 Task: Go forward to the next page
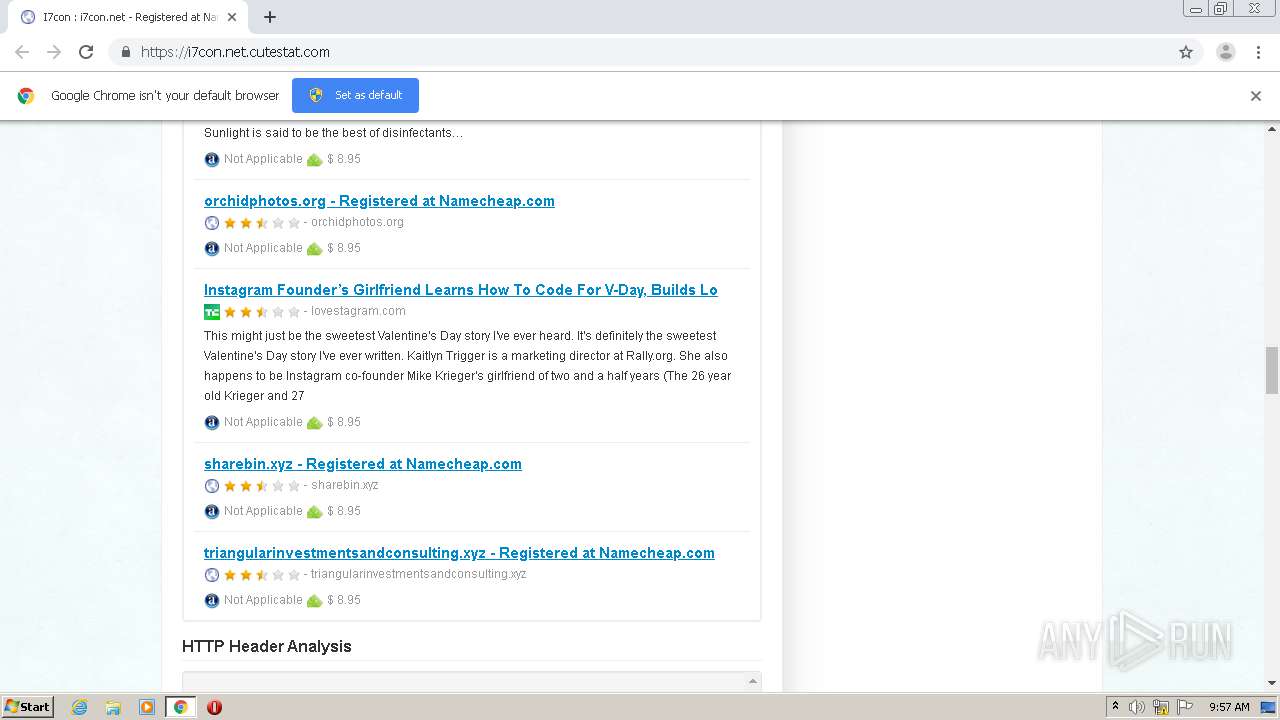point(54,52)
